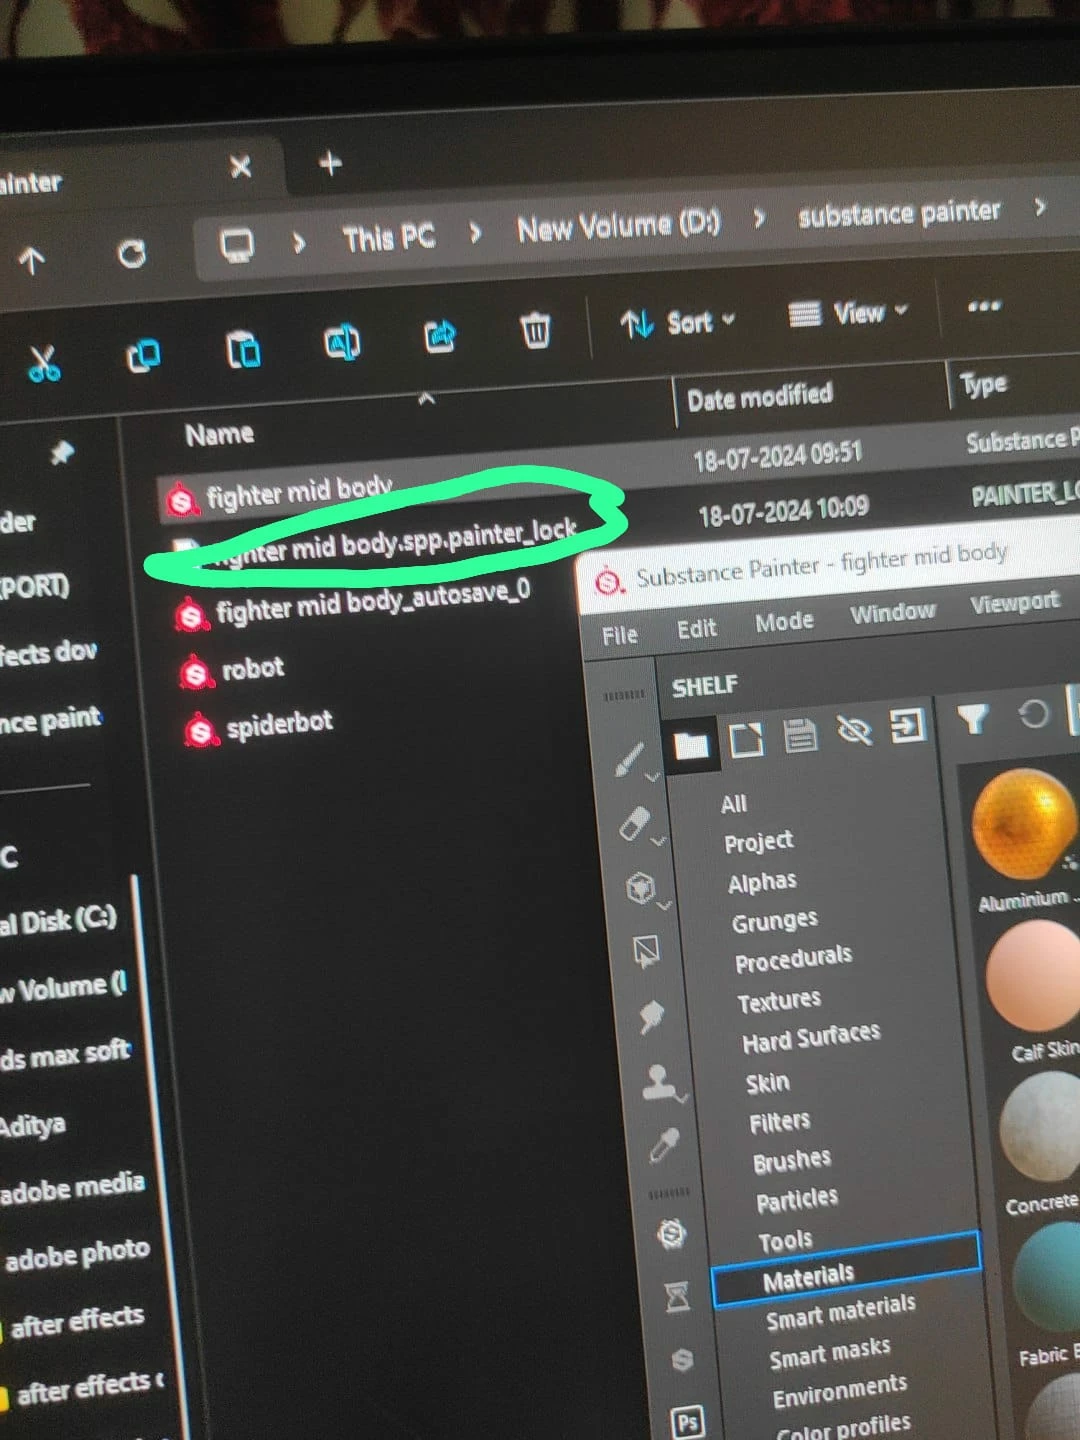Select the Clone stamp tool
This screenshot has width=1080, height=1440.
(x=659, y=1081)
